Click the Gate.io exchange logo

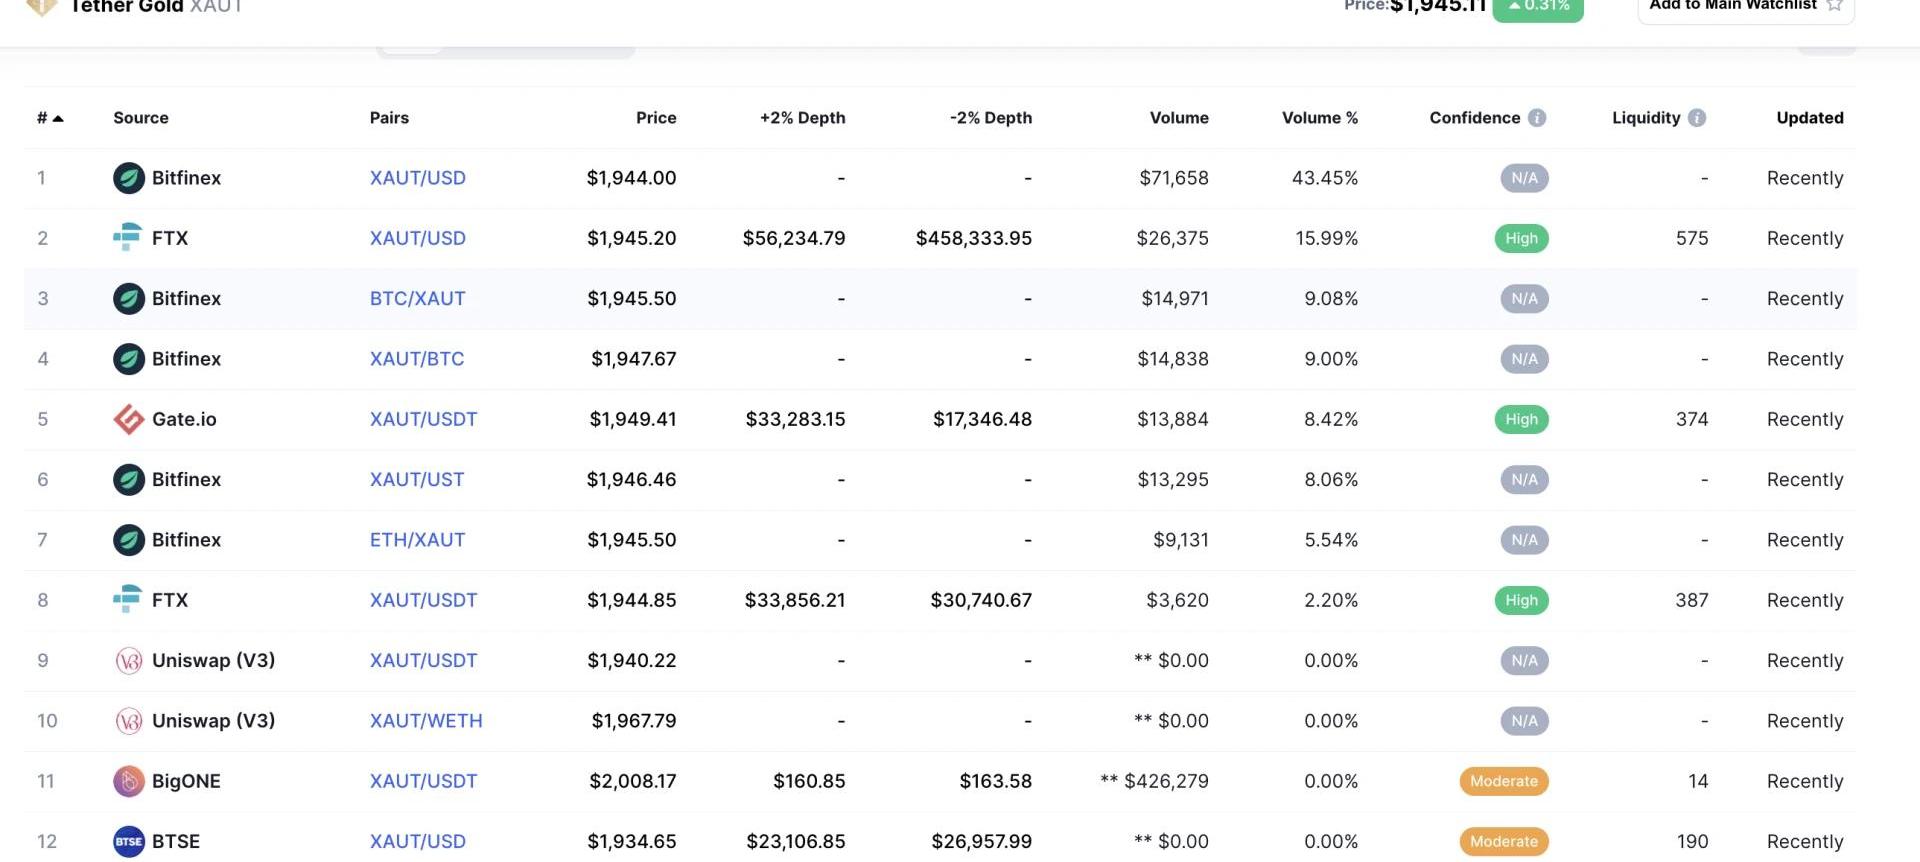(x=129, y=419)
